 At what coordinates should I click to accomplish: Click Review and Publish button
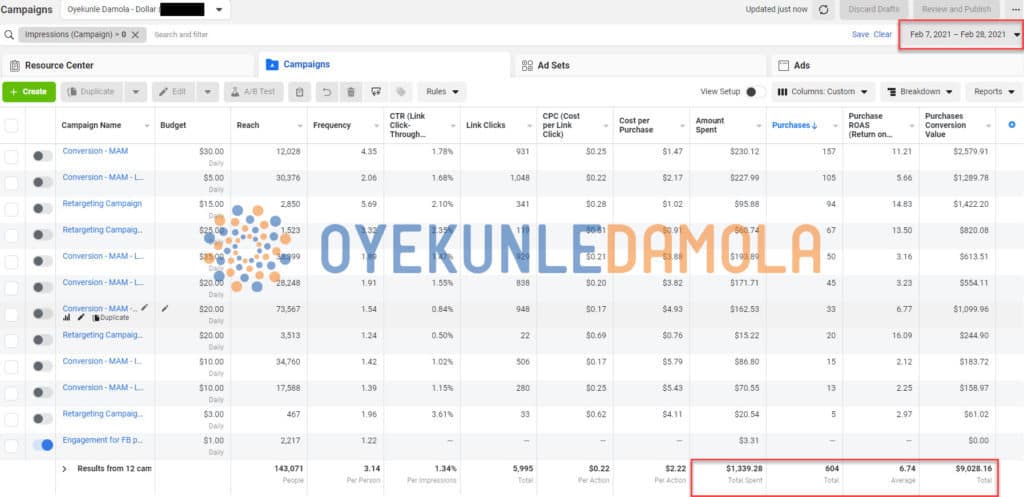coord(956,10)
